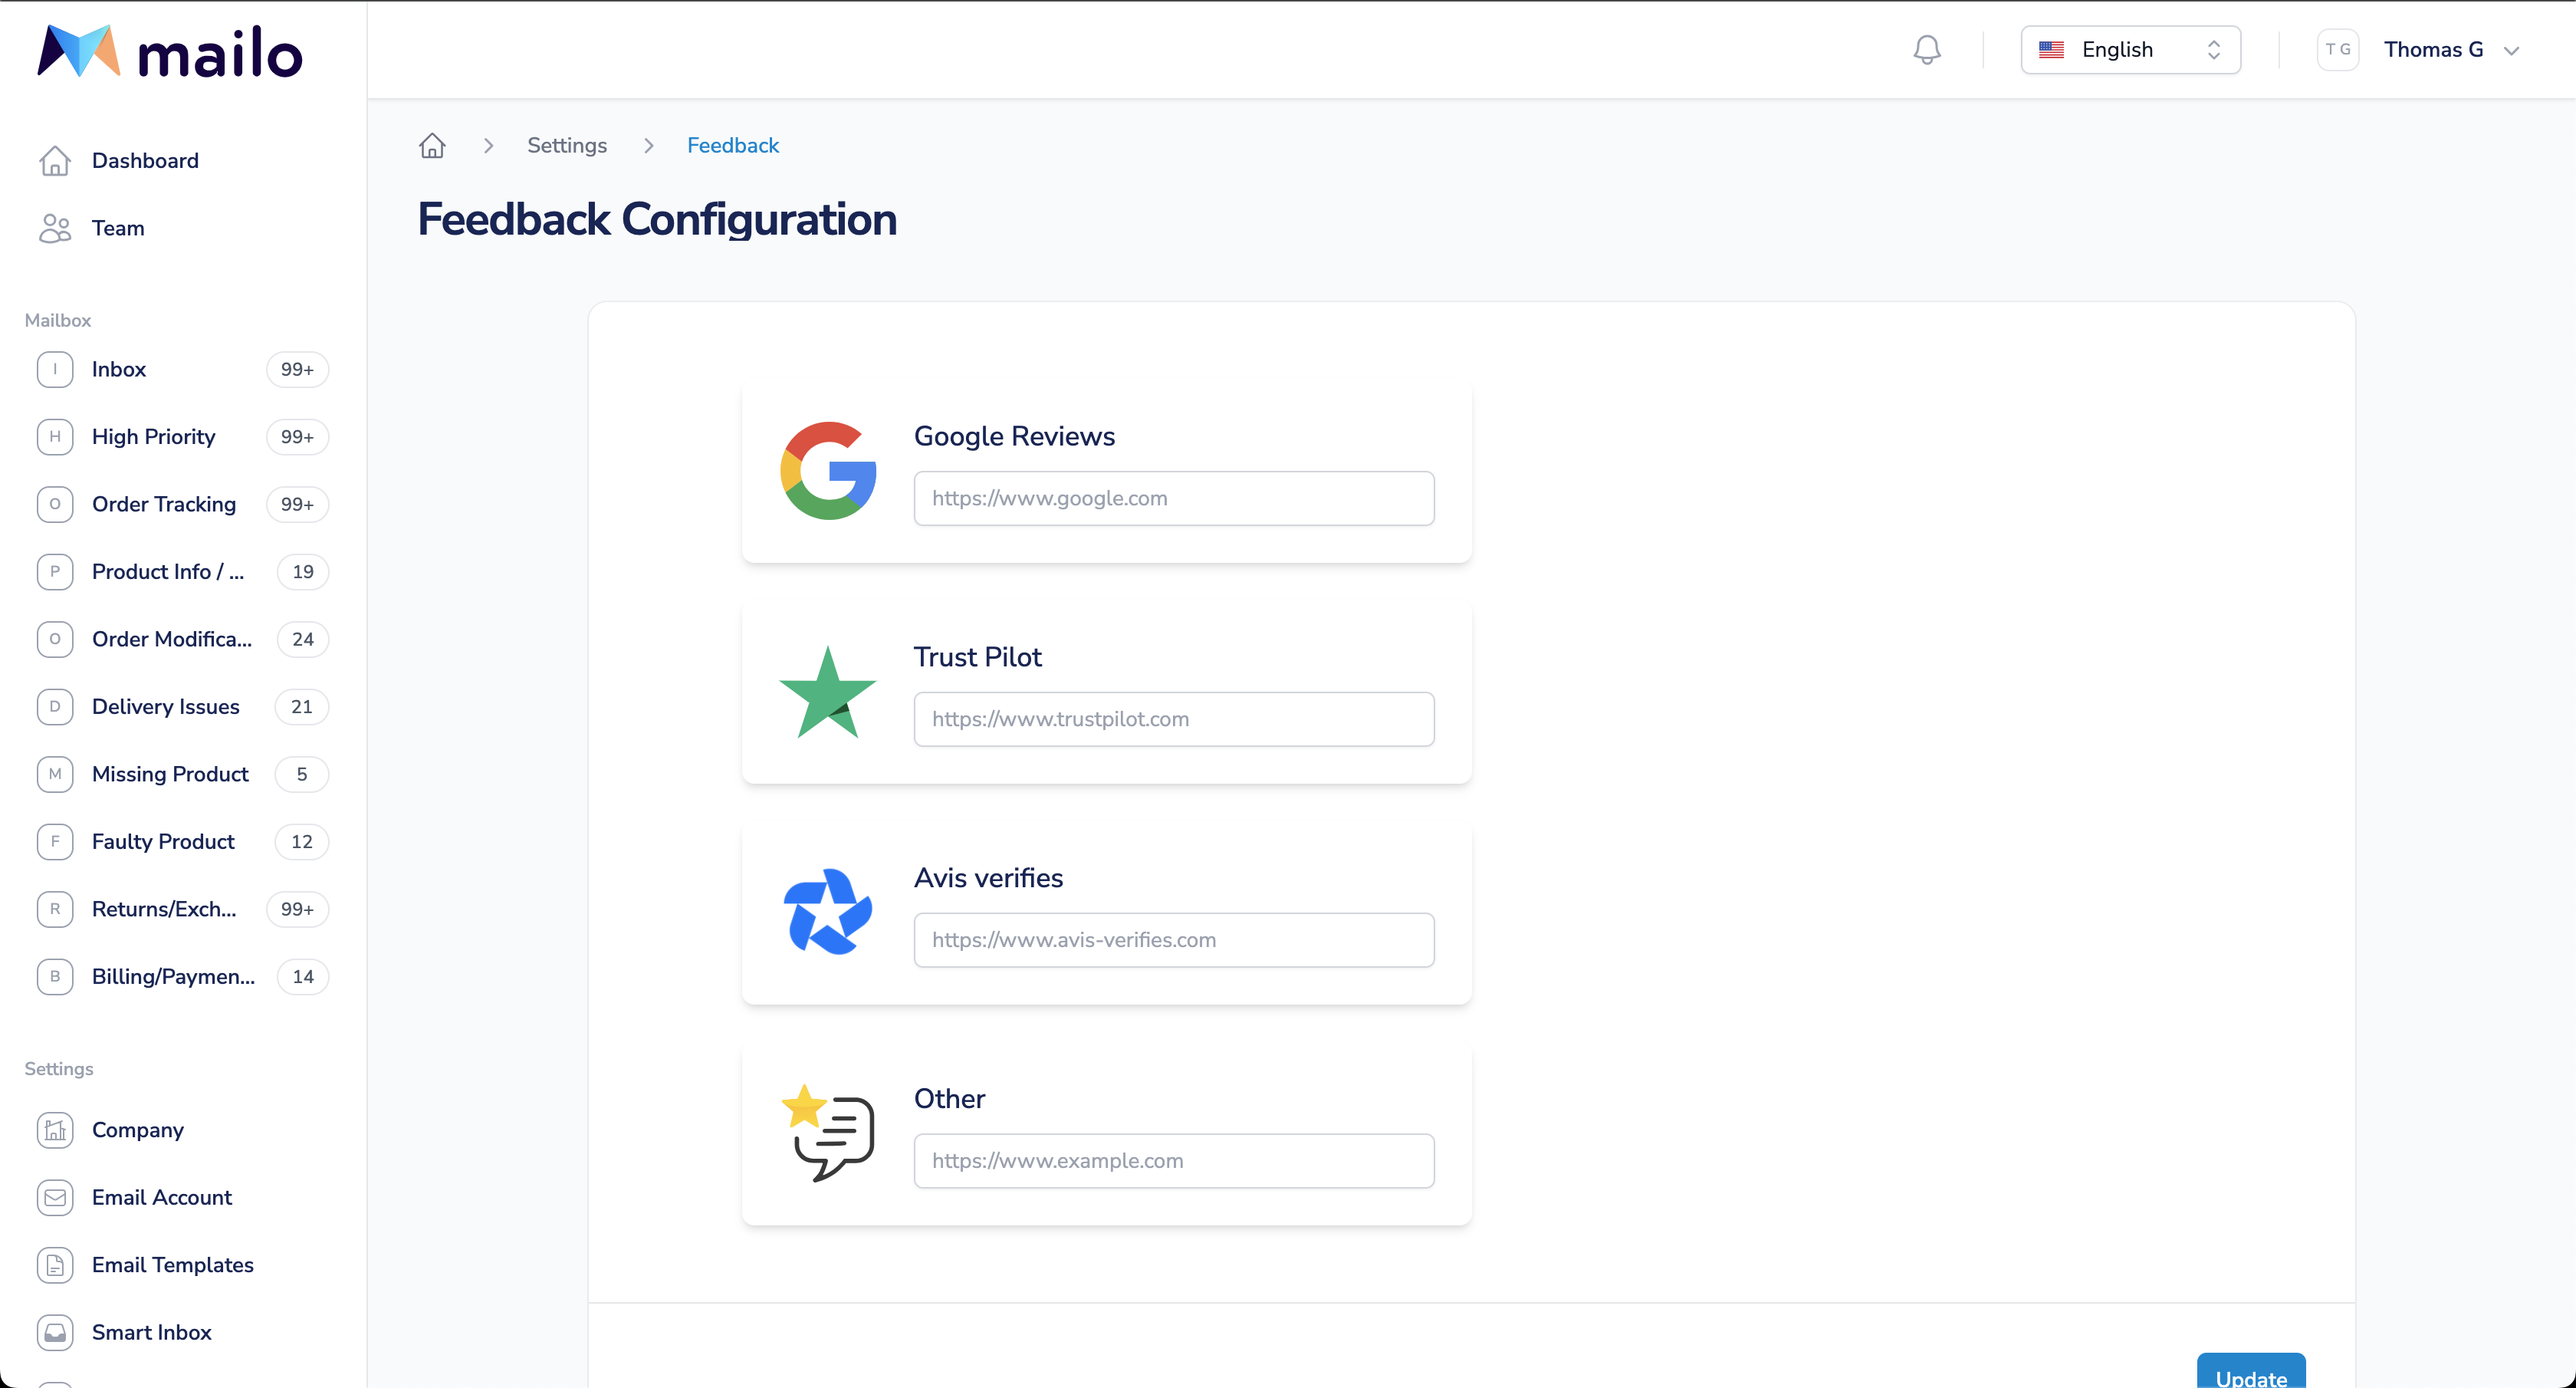The height and width of the screenshot is (1388, 2576).
Task: Click the home breadcrumb icon
Action: click(x=432, y=145)
